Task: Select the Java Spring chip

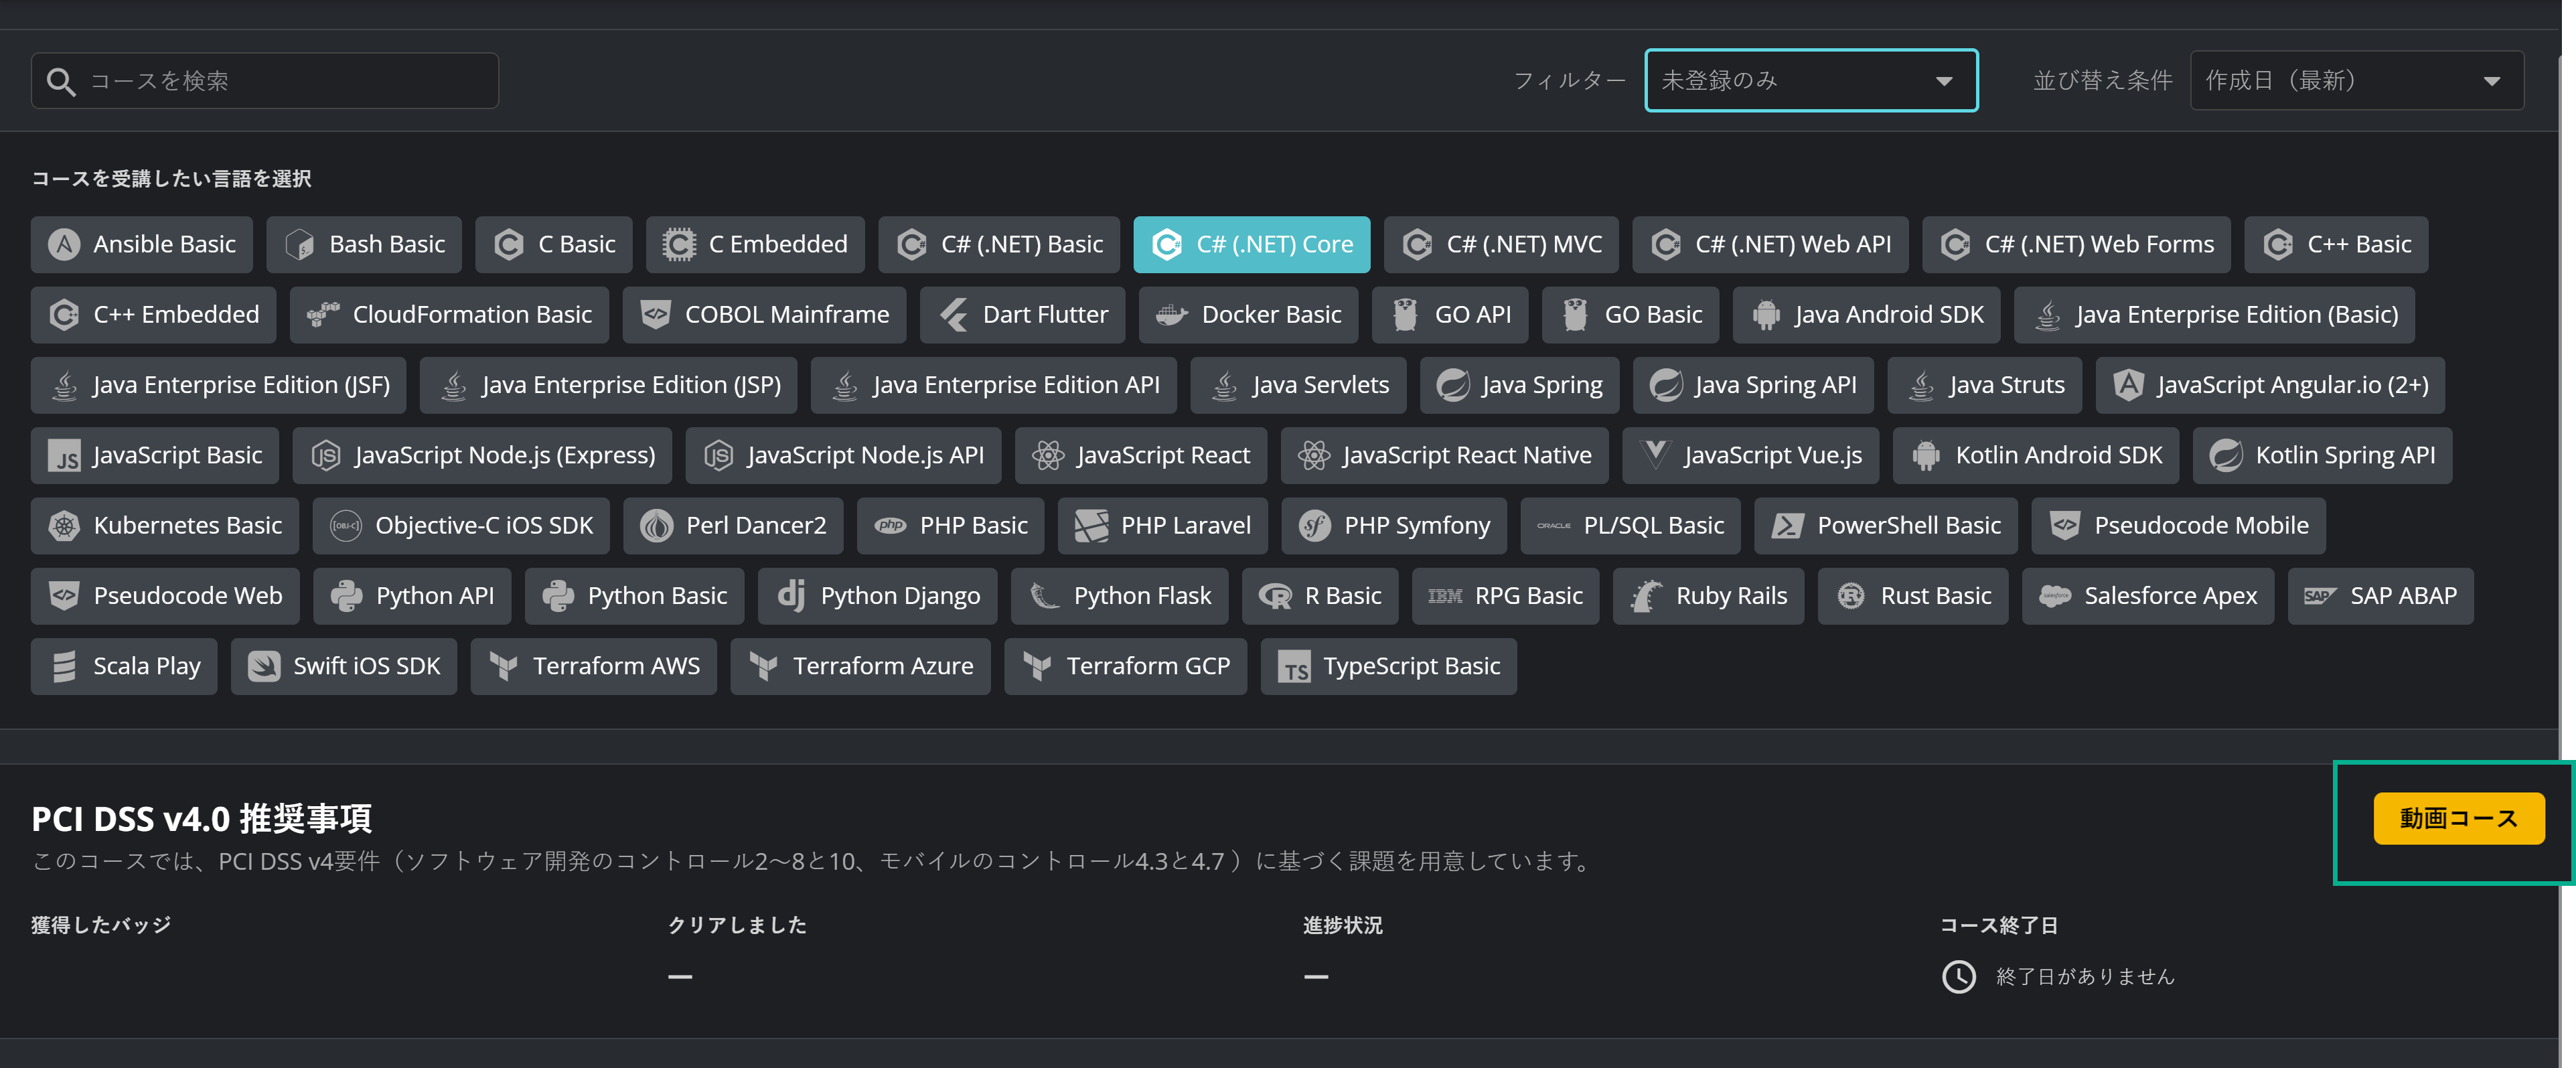Action: (x=1519, y=385)
